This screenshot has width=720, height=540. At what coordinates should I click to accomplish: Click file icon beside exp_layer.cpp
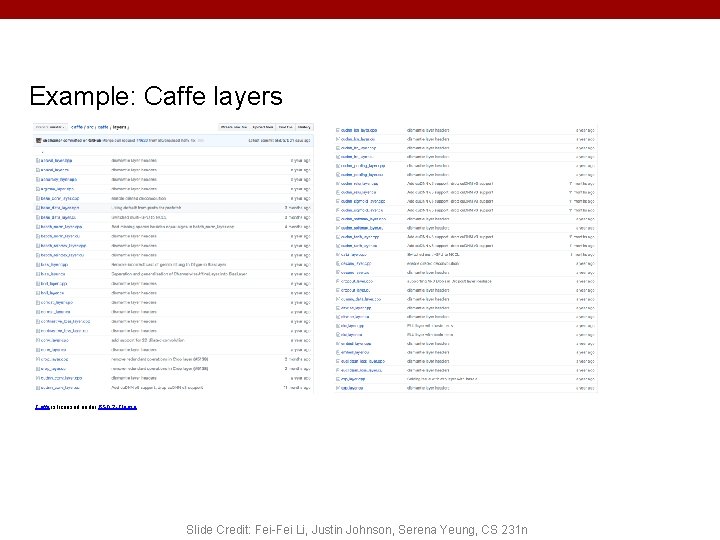[x=338, y=379]
